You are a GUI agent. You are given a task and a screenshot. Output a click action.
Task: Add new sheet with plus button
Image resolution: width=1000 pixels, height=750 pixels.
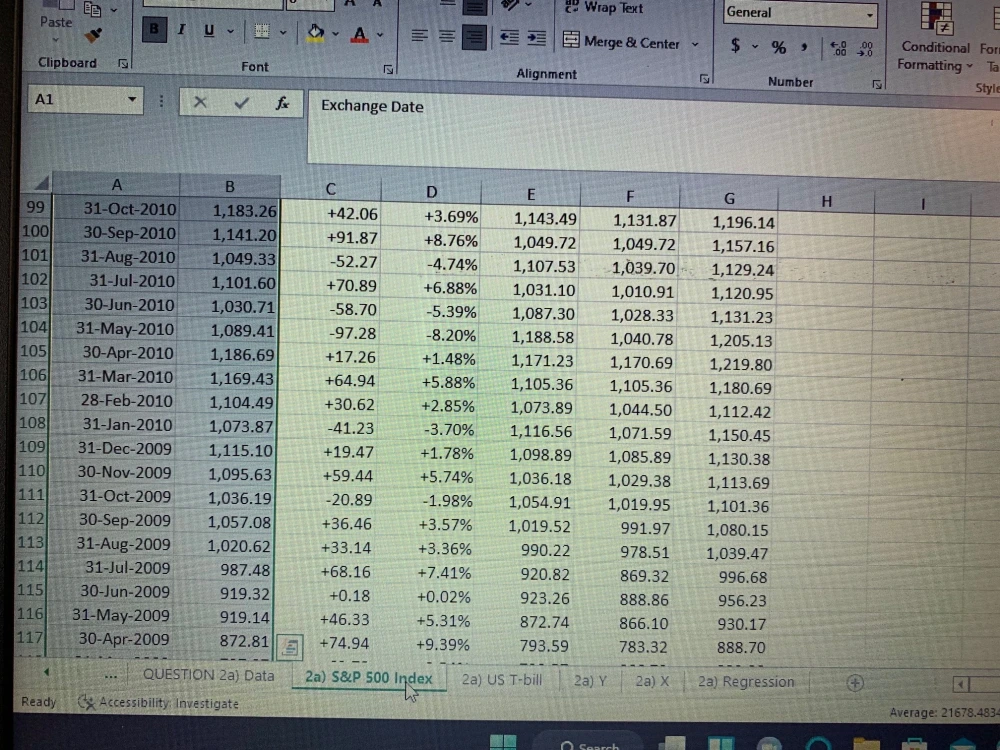(x=855, y=683)
